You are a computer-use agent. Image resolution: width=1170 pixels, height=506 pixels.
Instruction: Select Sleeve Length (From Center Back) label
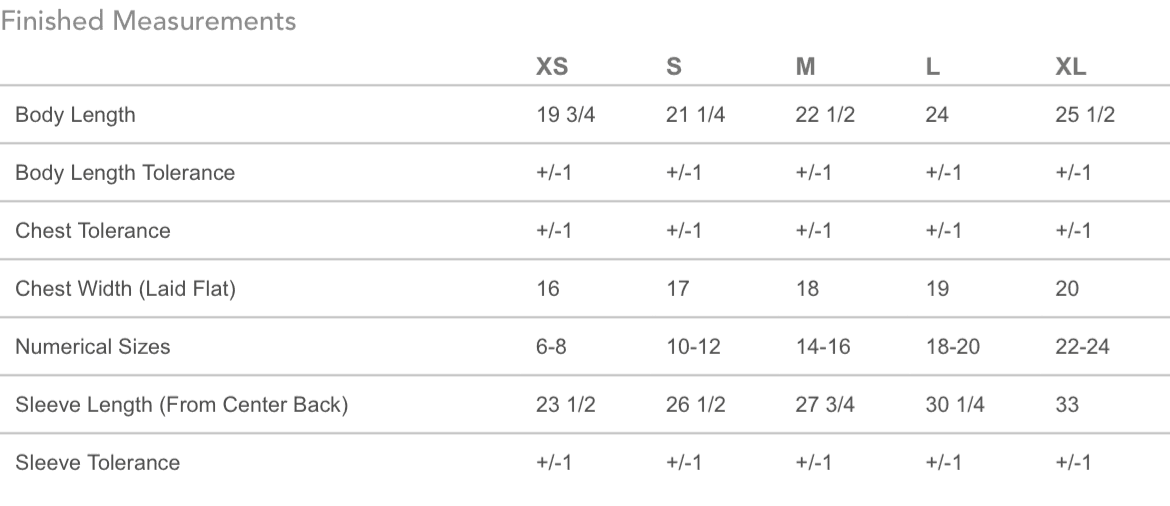click(181, 405)
